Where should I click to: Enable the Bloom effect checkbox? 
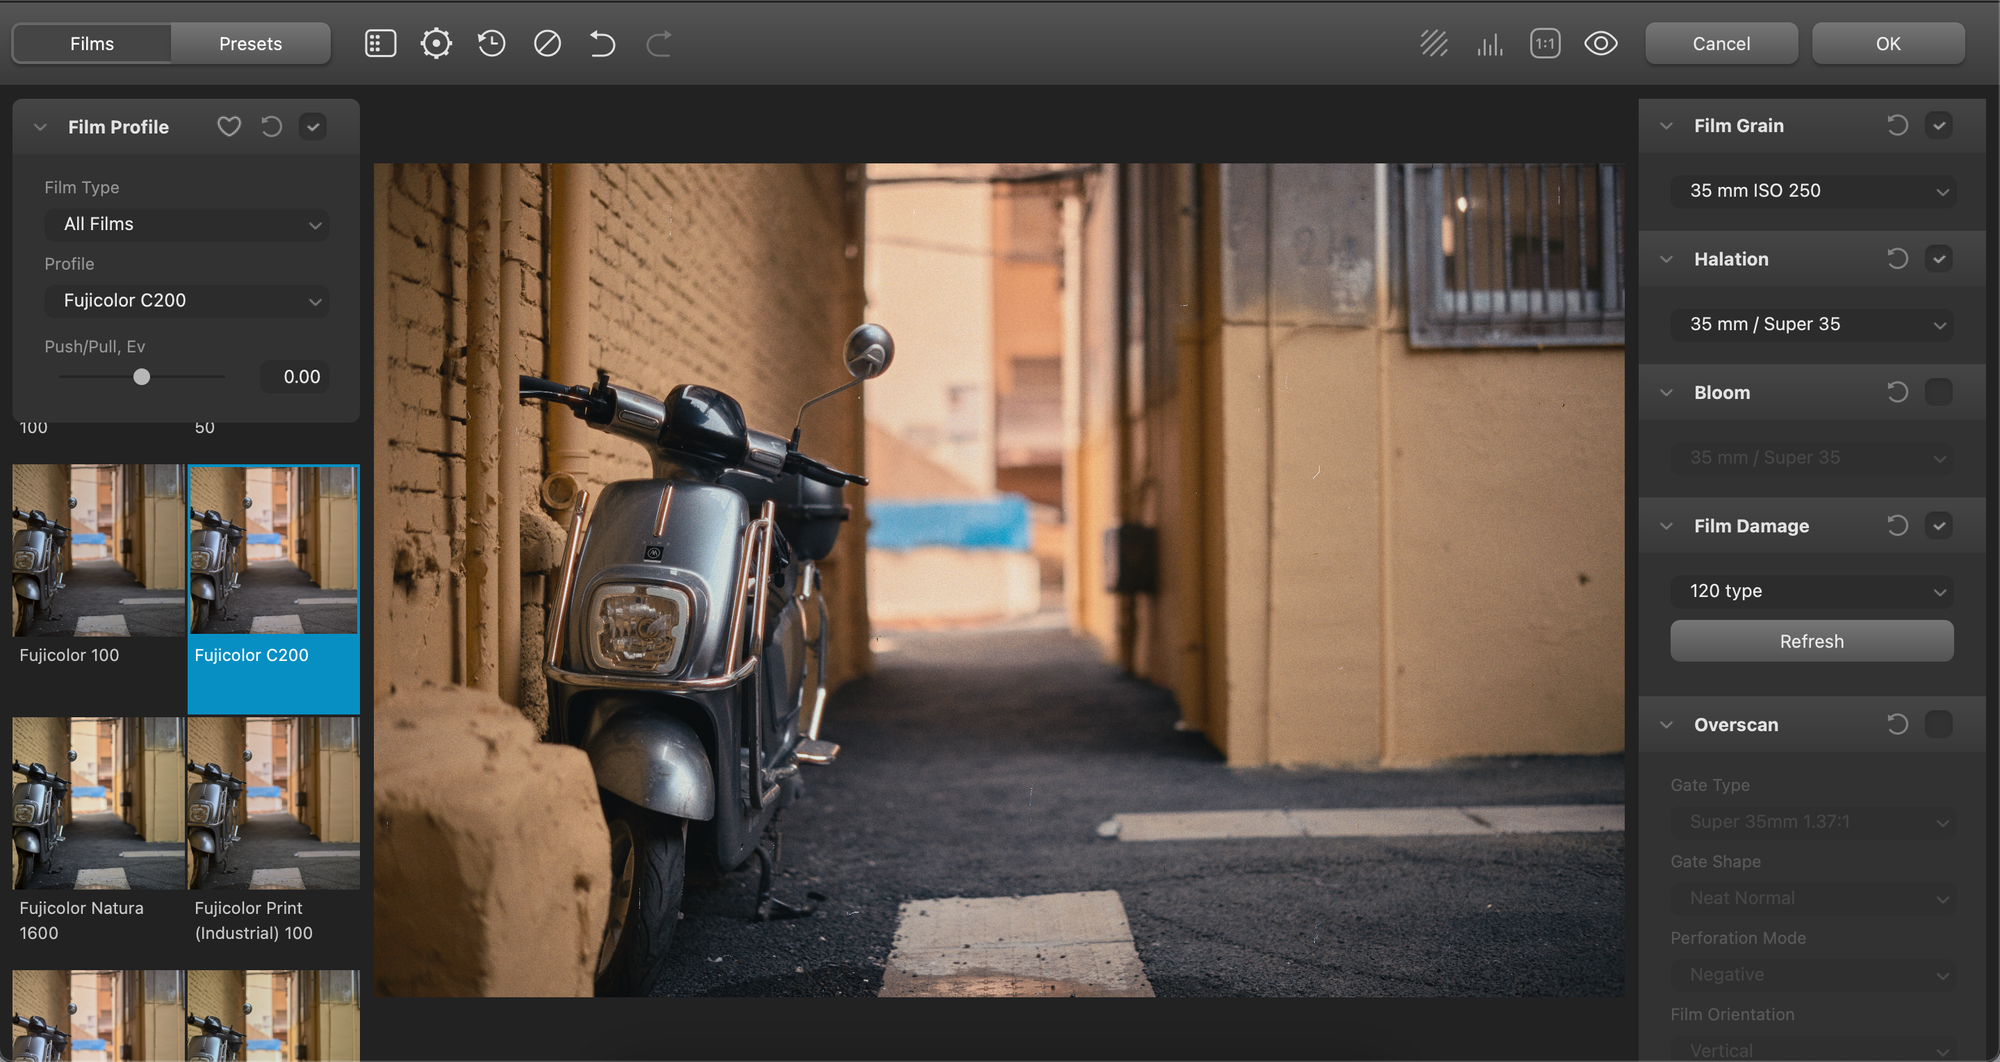pyautogui.click(x=1939, y=392)
